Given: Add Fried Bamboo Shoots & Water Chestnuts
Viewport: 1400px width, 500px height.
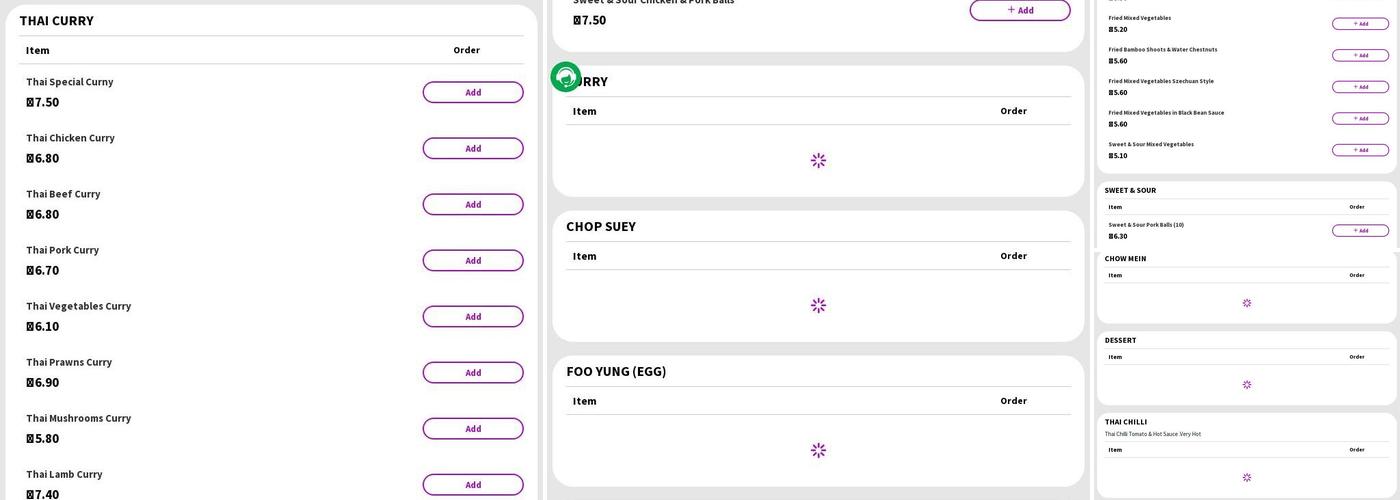Looking at the screenshot, I should point(1360,55).
